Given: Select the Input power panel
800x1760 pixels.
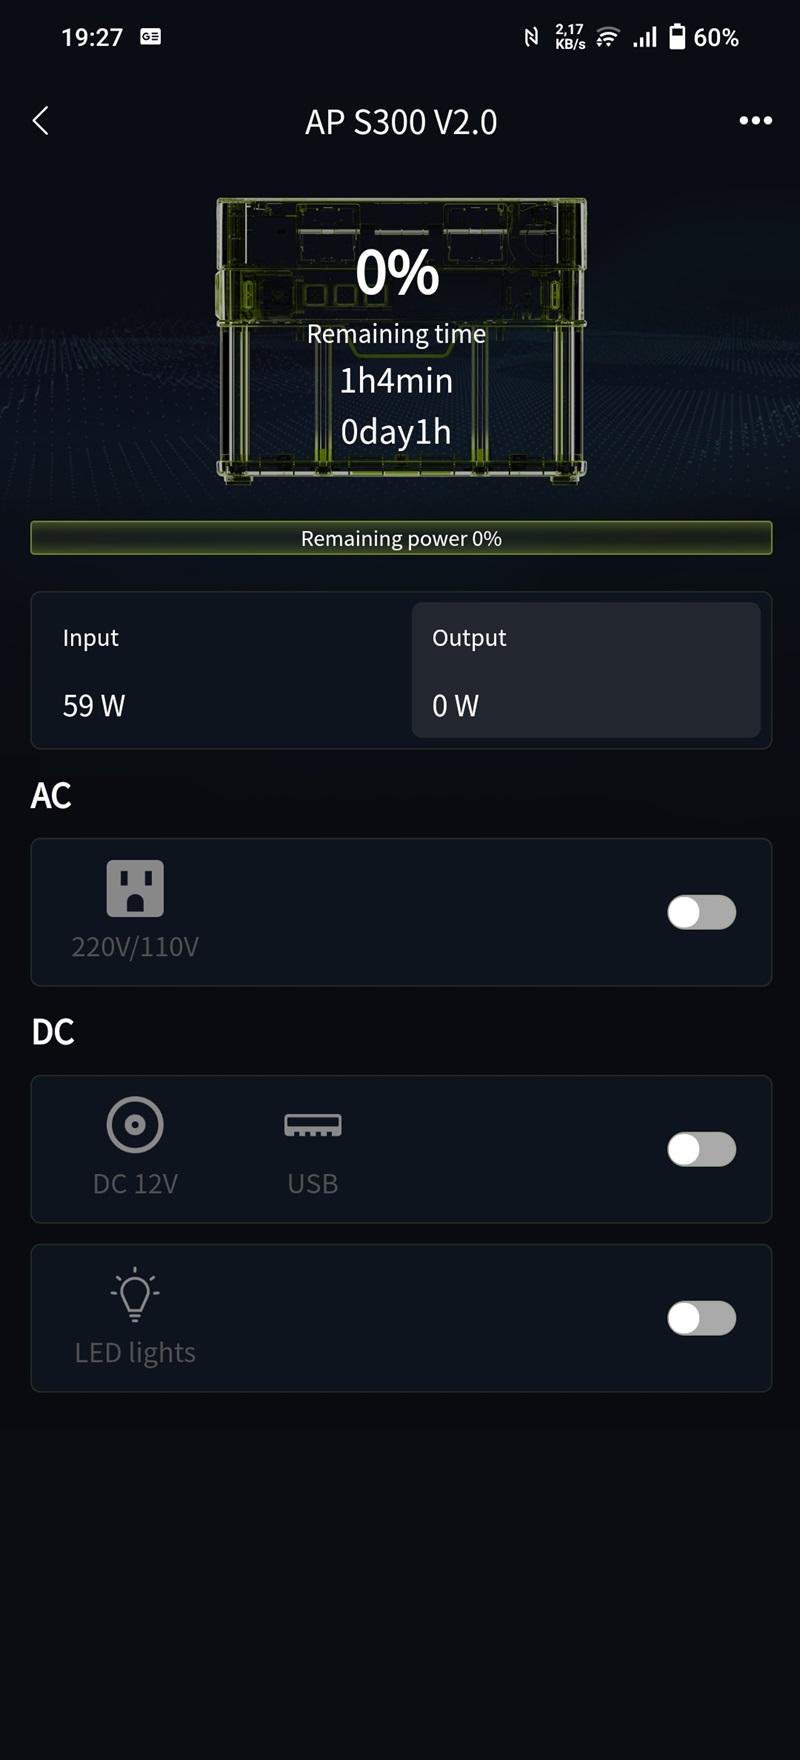Looking at the screenshot, I should pos(221,670).
